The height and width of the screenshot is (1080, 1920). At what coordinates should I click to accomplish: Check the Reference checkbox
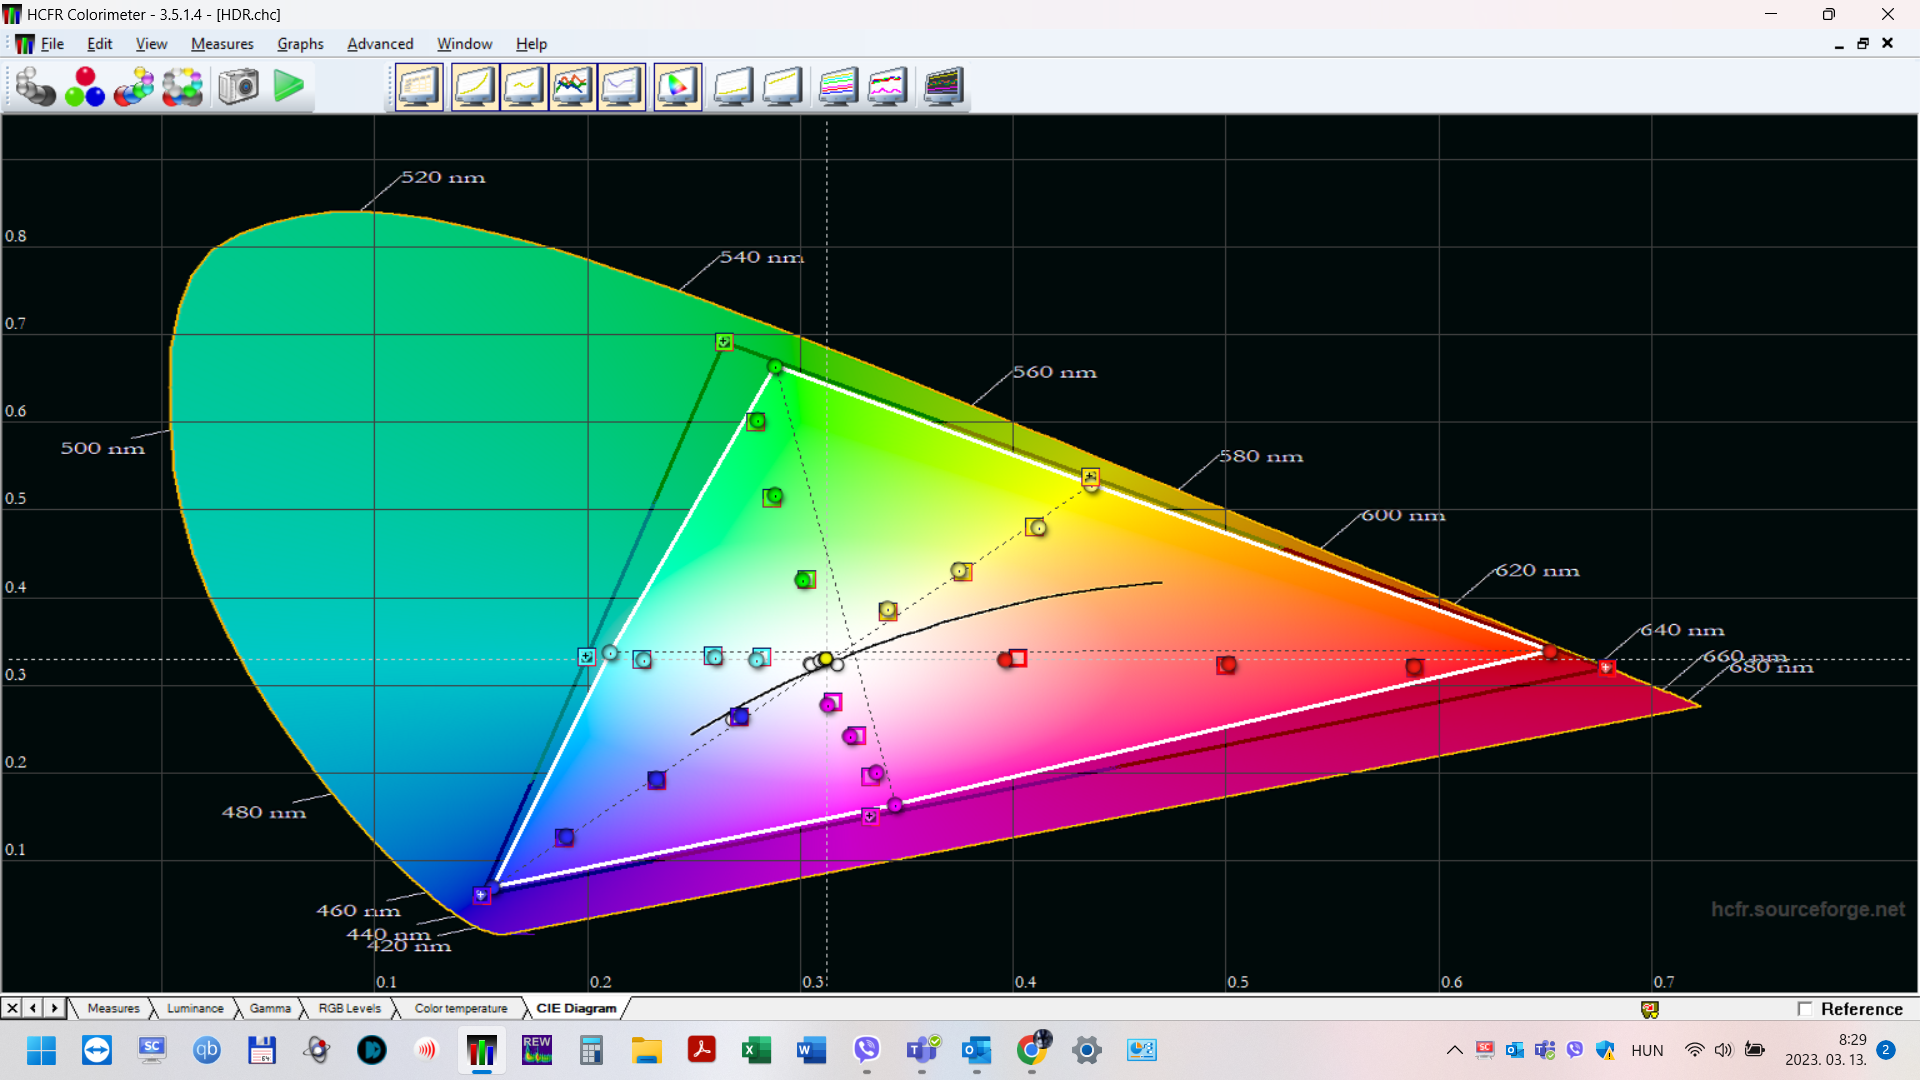pos(1805,1009)
